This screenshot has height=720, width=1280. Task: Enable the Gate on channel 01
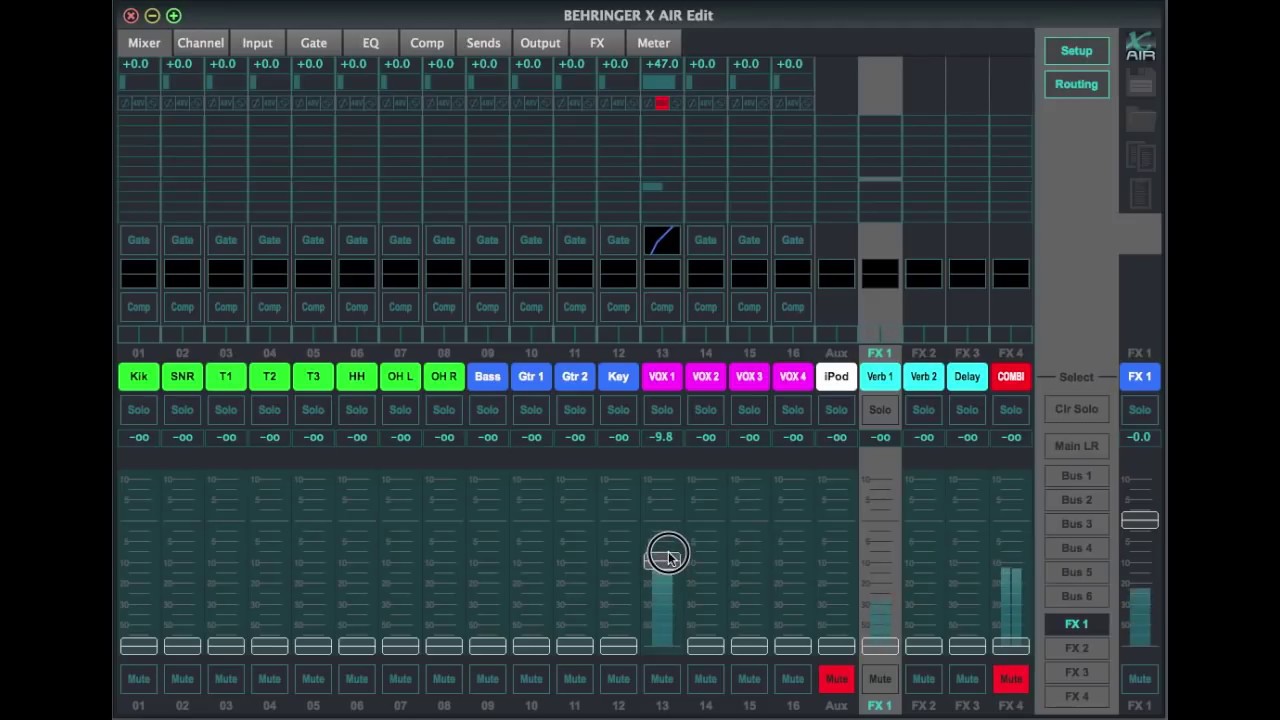(x=139, y=240)
